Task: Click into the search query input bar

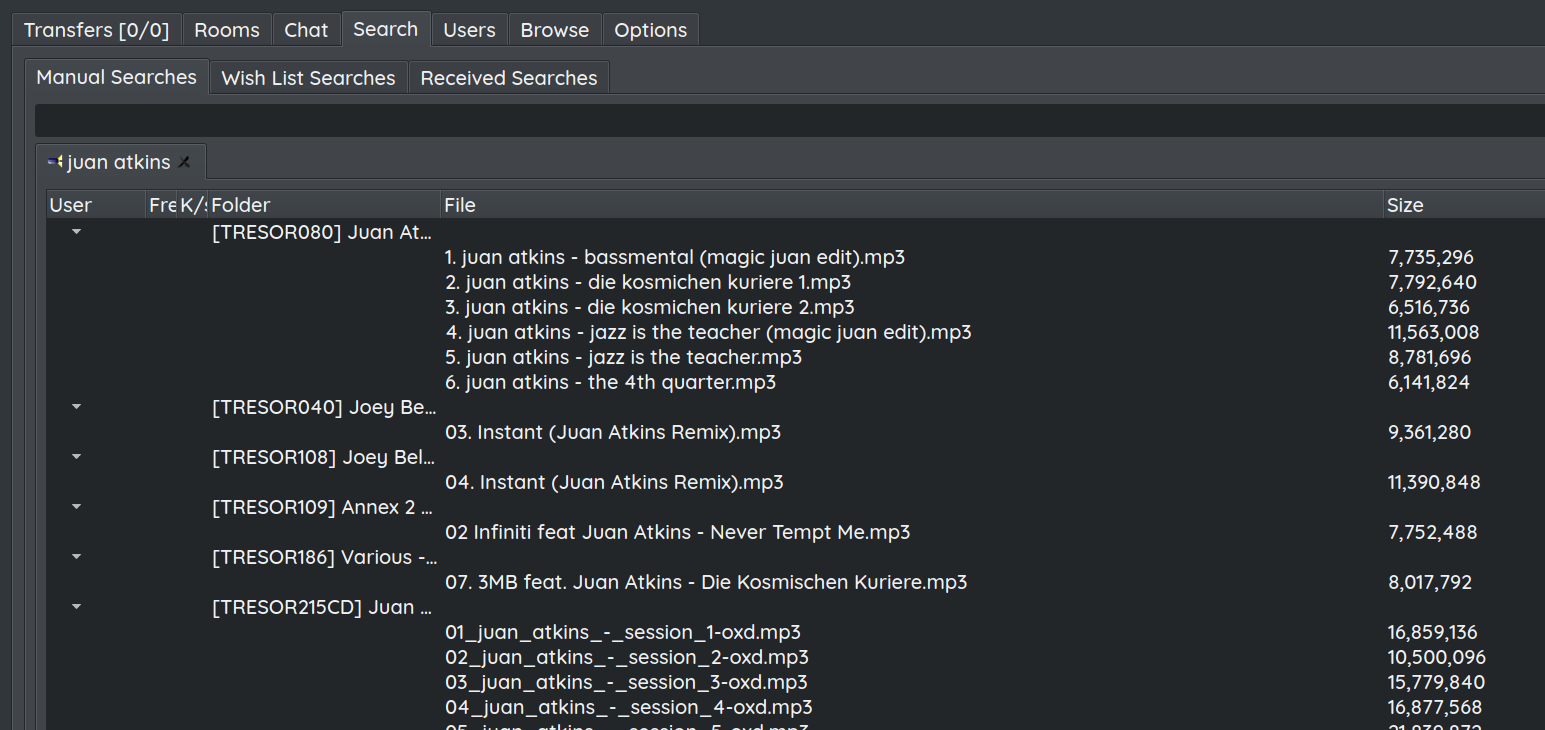Action: [x=790, y=120]
